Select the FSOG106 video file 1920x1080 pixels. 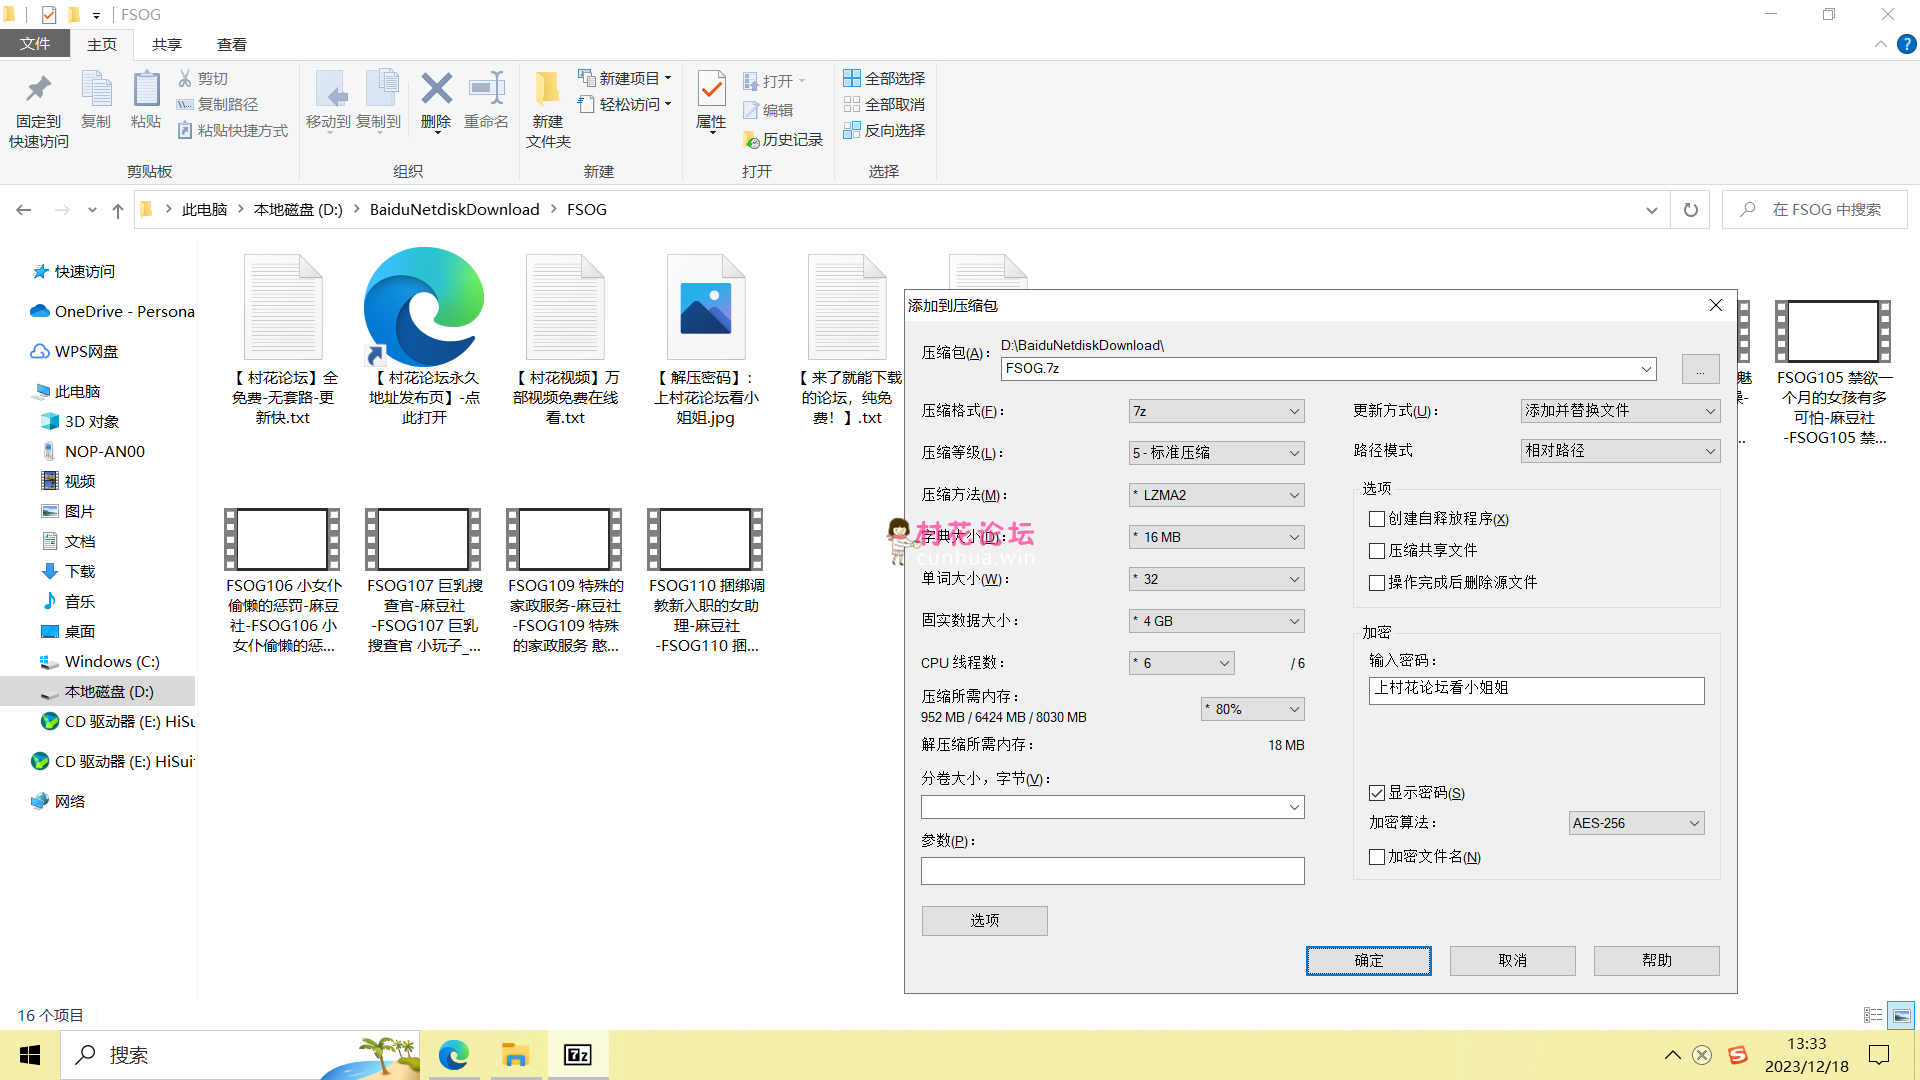[283, 582]
